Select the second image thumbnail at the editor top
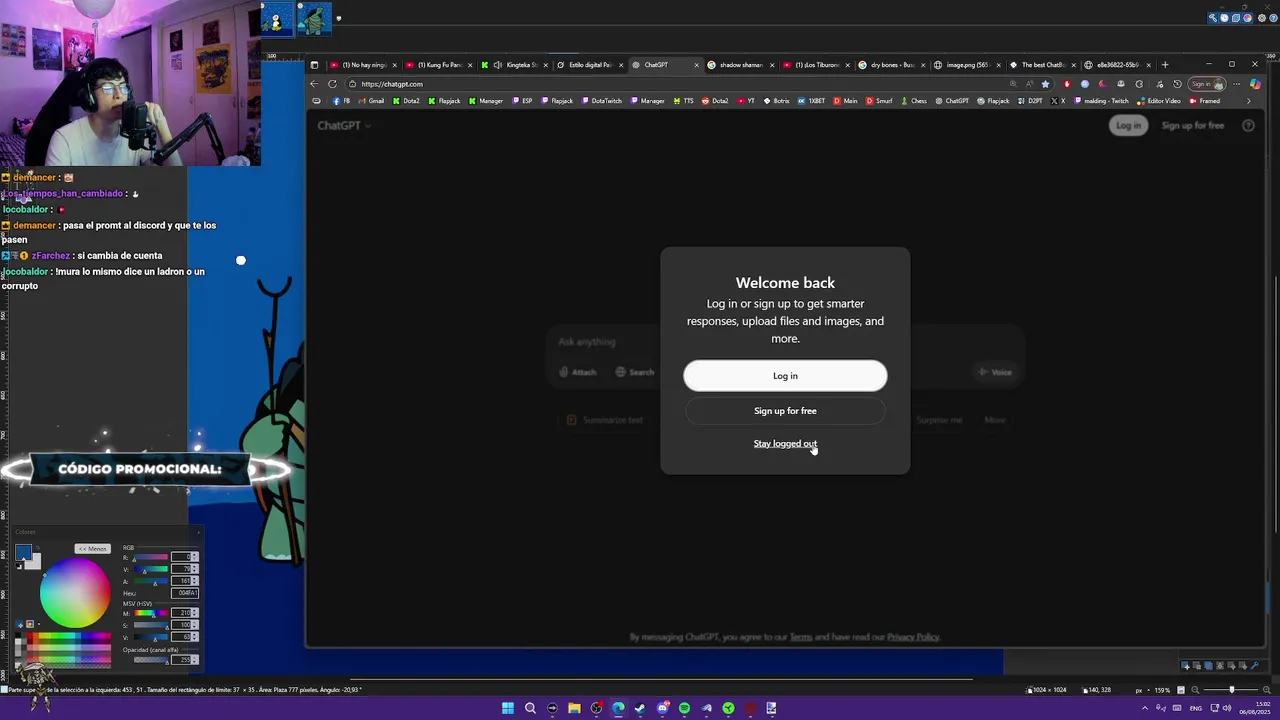1280x720 pixels. (x=313, y=18)
